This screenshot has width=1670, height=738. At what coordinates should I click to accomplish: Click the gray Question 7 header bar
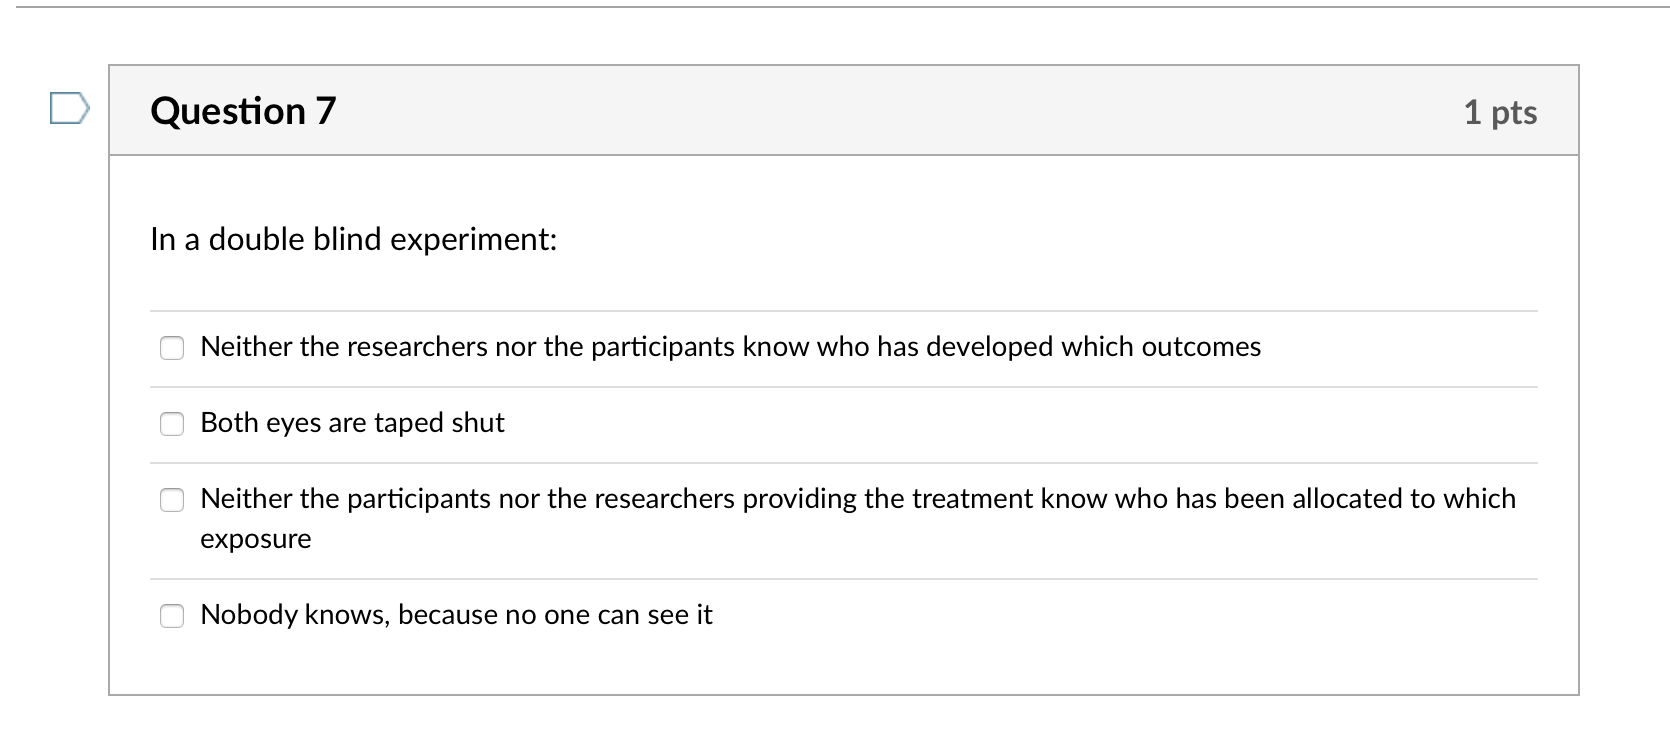pyautogui.click(x=844, y=111)
